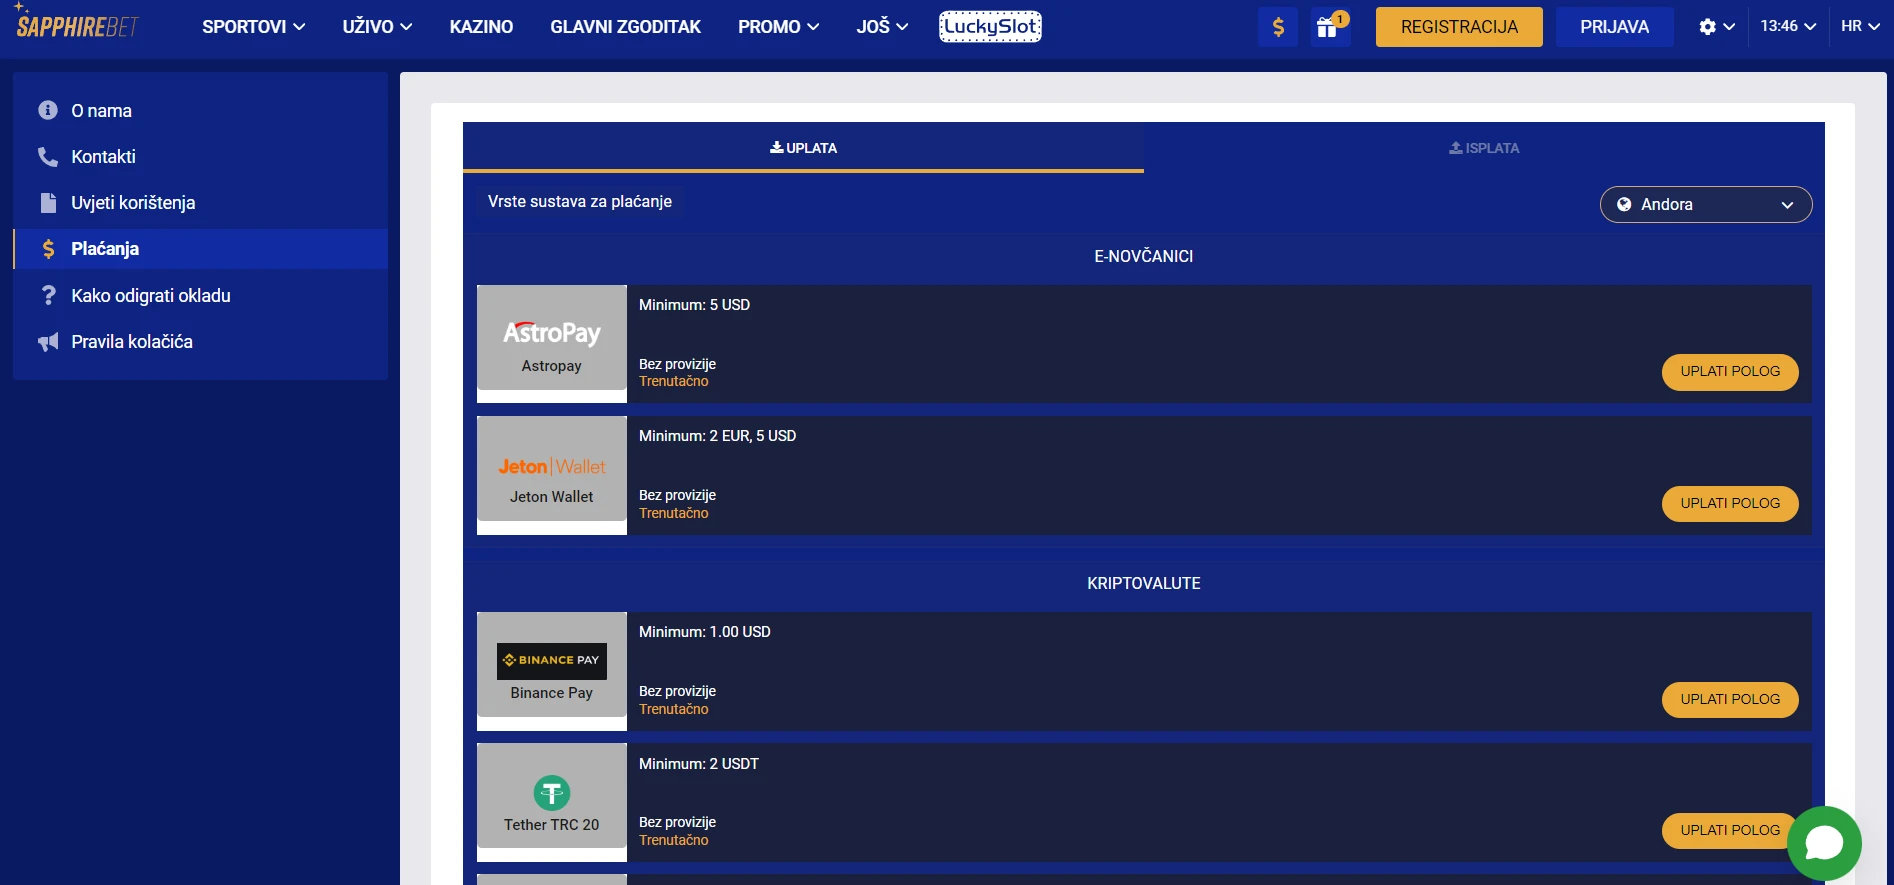1894x885 pixels.
Task: Open the 13:46 time zone dropdown
Action: 1788,27
